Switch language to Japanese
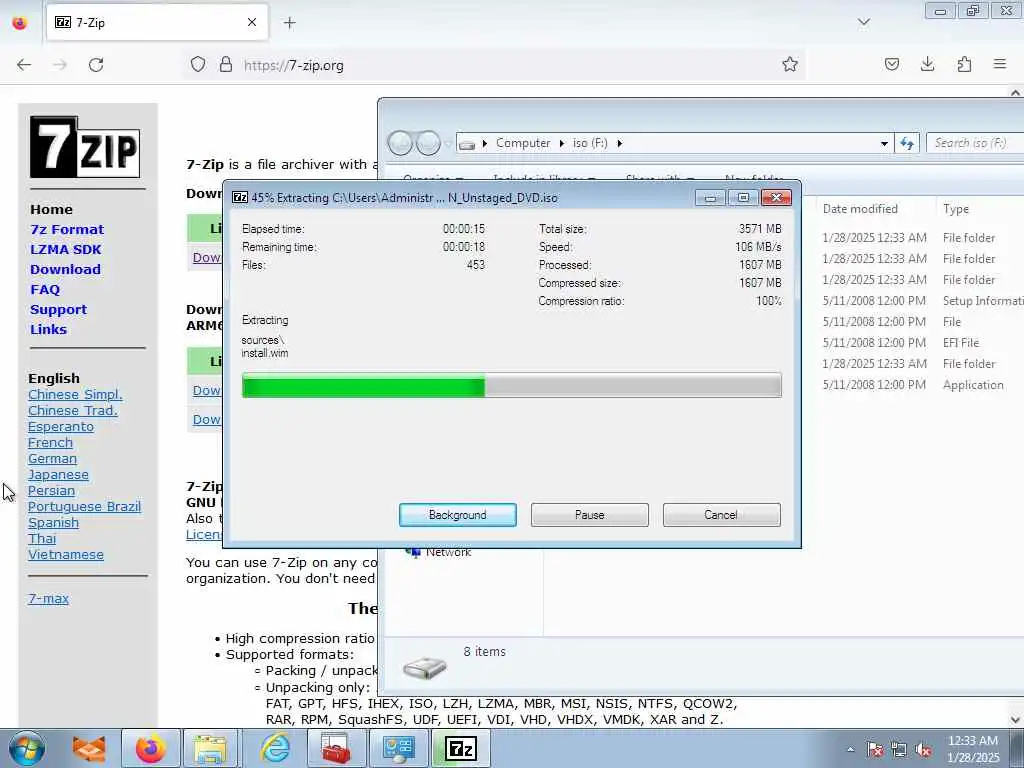The height and width of the screenshot is (768, 1024). (58, 475)
